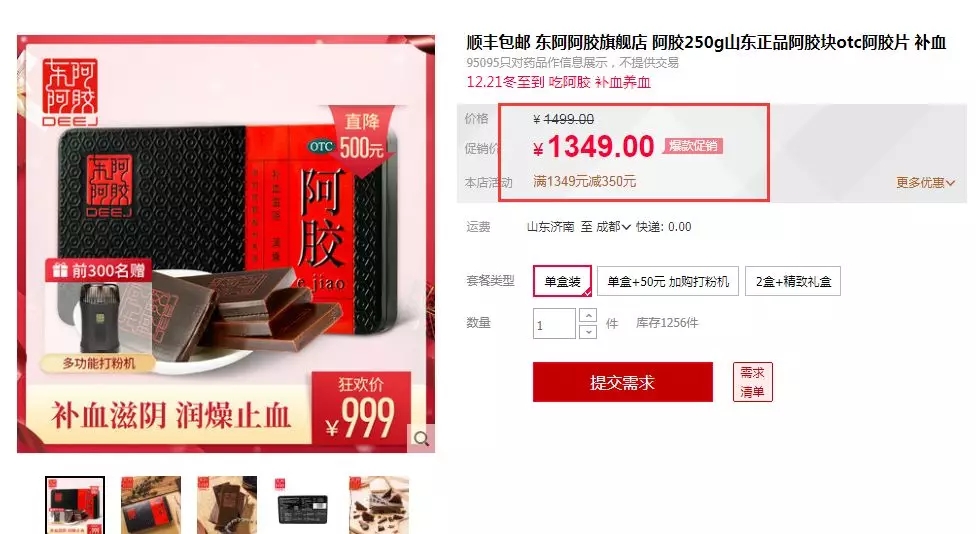Choose the 2盒+精致礼盒 package option
Screen dimensions: 976x534
[793, 281]
